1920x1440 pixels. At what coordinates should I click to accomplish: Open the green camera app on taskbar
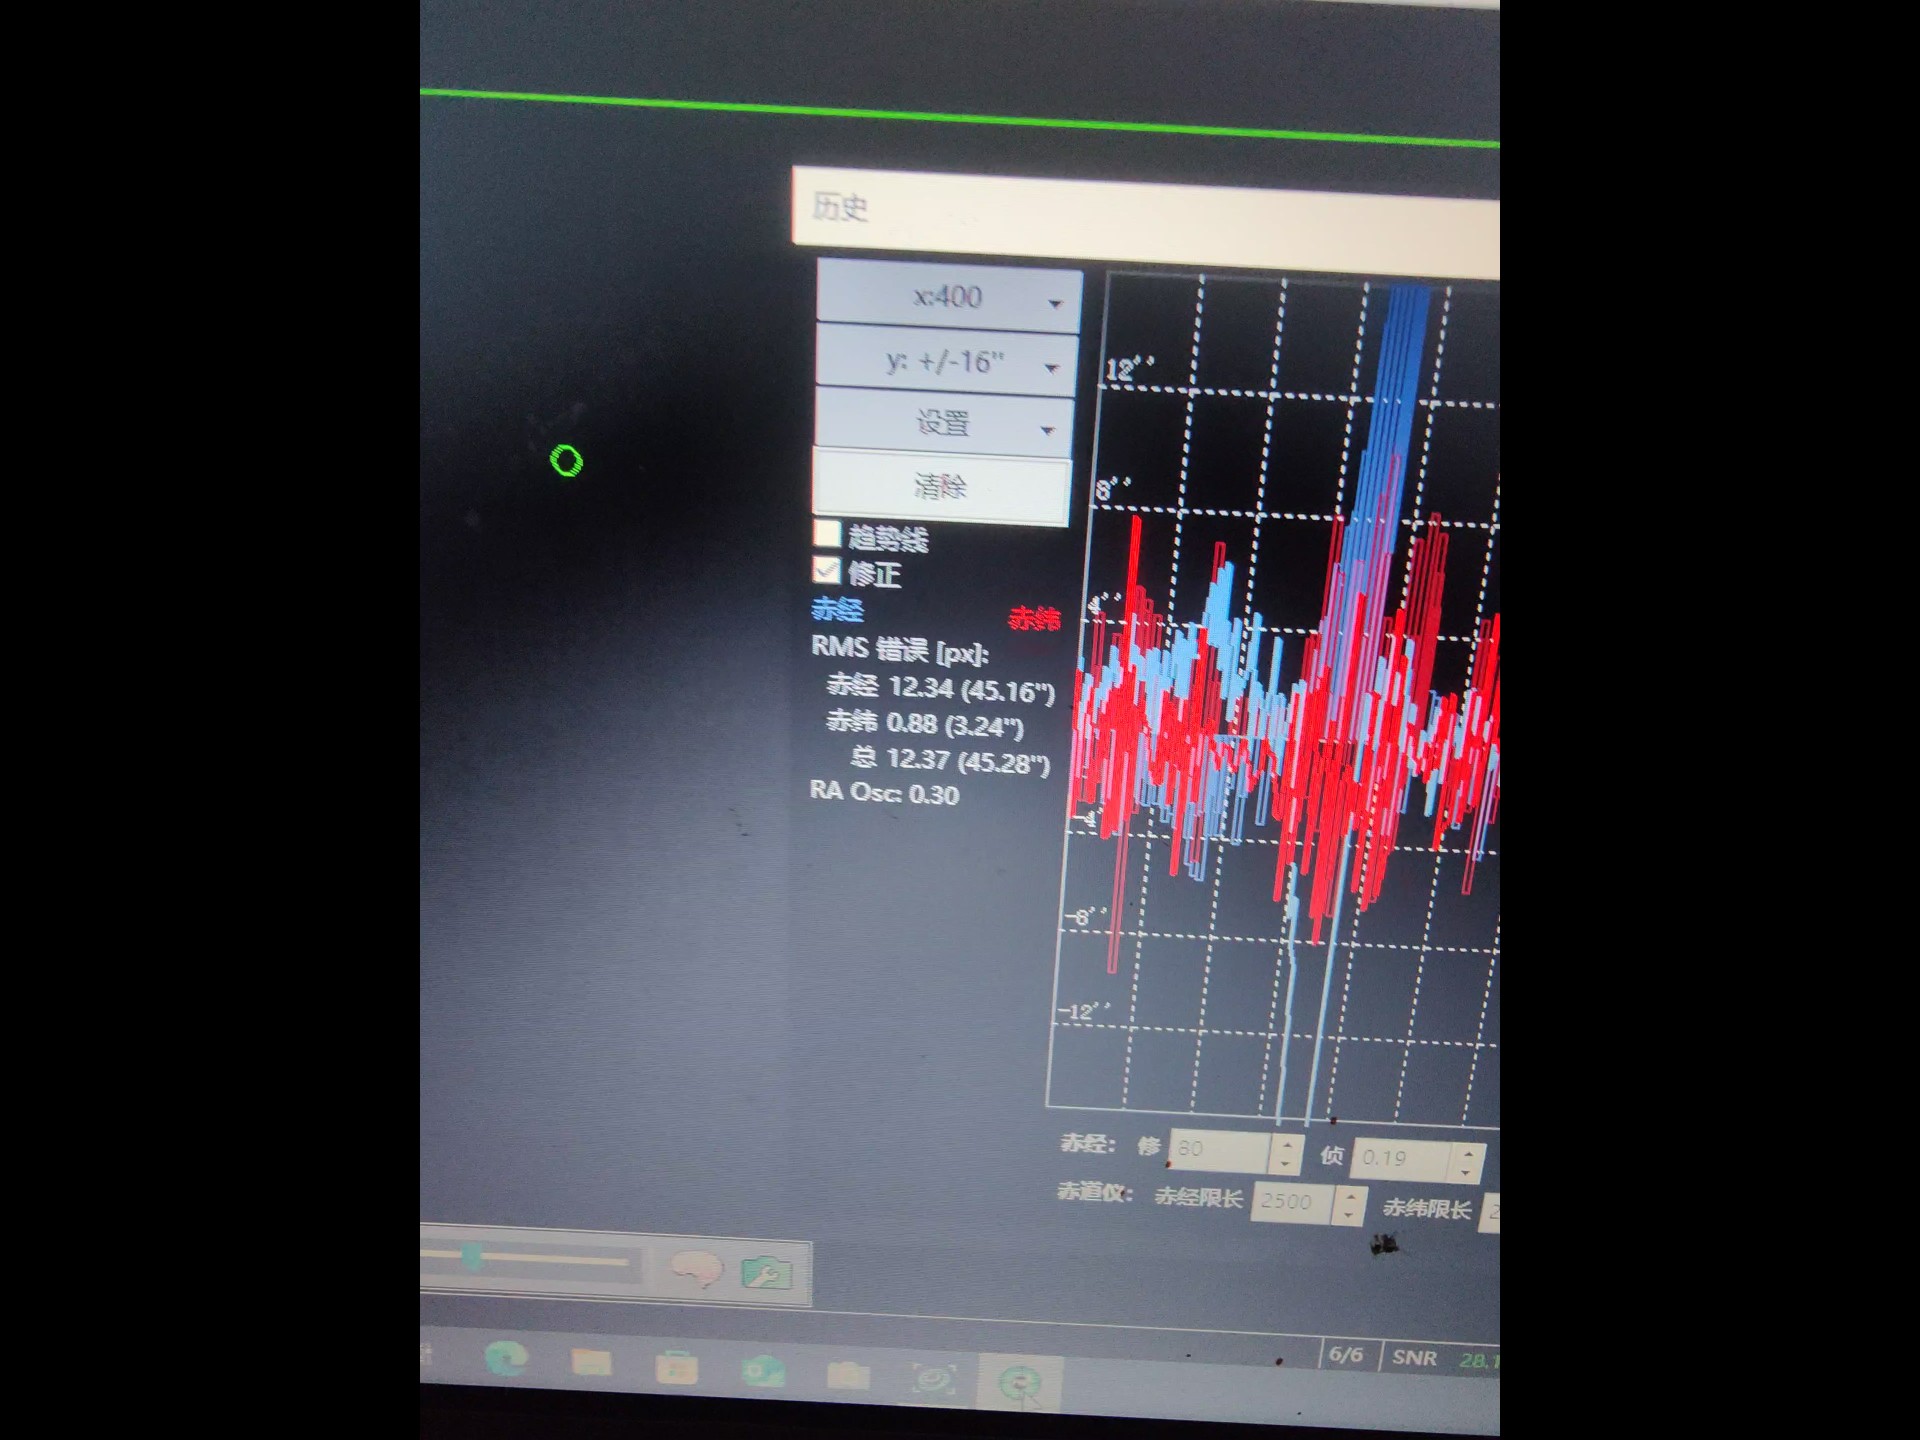pyautogui.click(x=763, y=1371)
